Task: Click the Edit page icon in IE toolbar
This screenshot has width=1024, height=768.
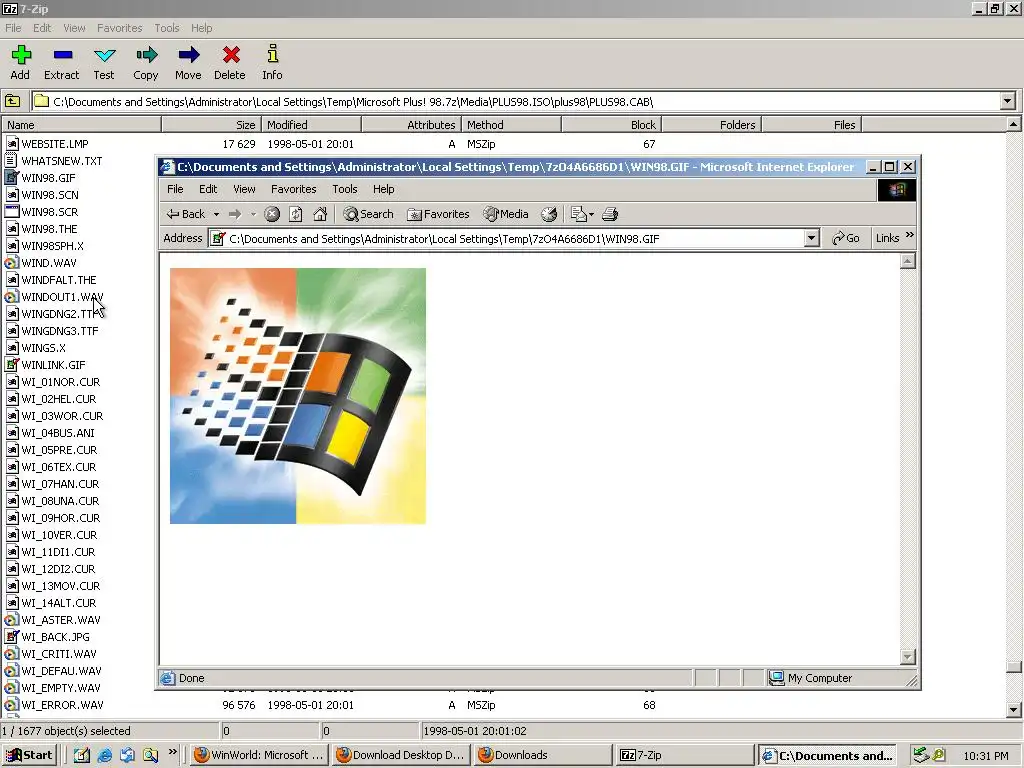Action: click(x=578, y=214)
